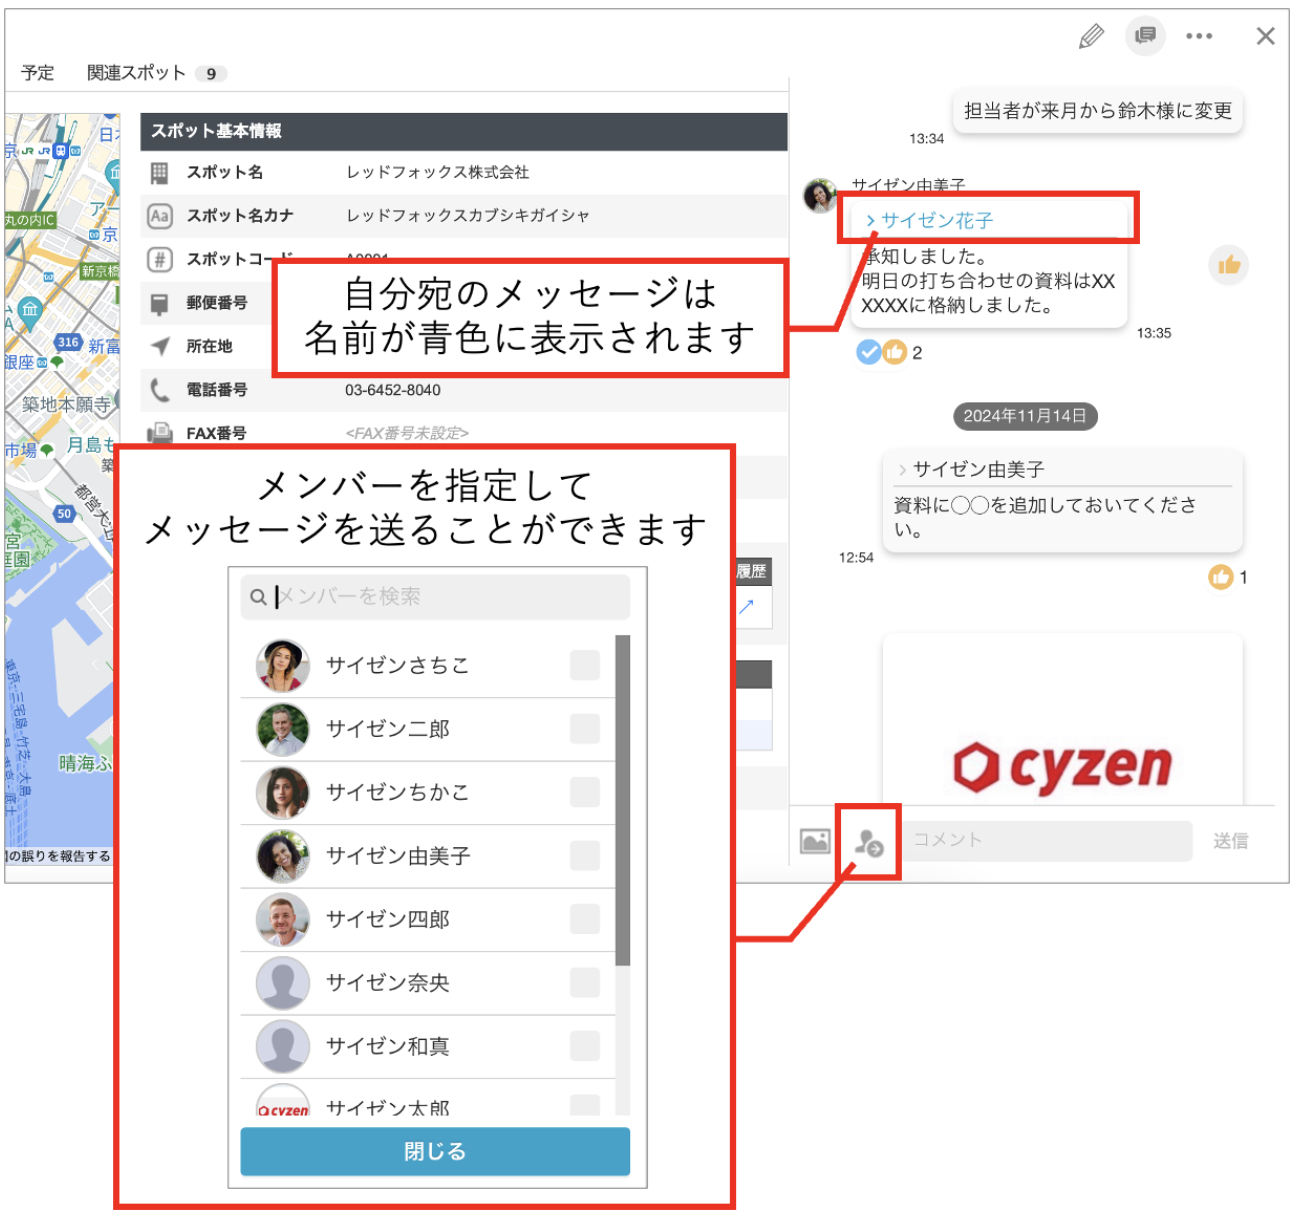Click the blue external link arrow under 履歴
1304x1218 pixels.
point(746,606)
